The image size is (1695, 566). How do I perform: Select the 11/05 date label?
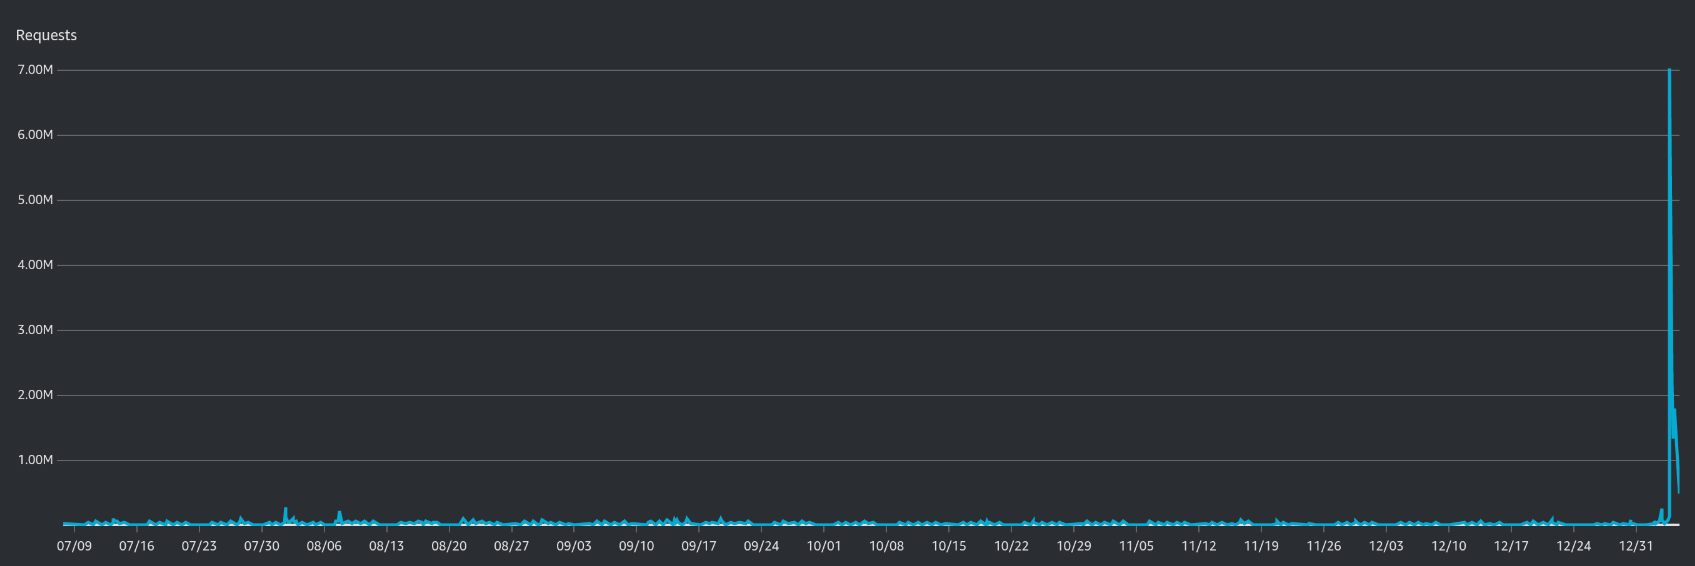[x=1136, y=546]
